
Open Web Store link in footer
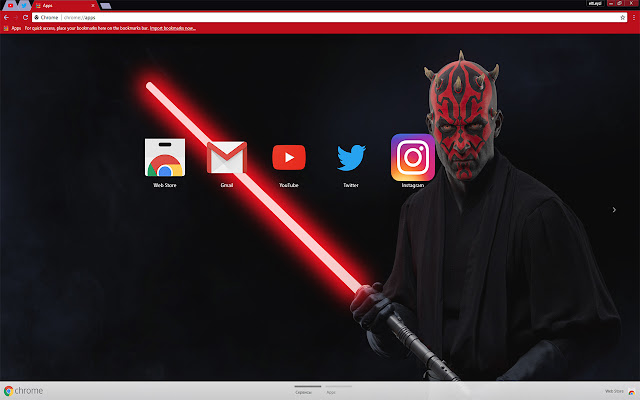[620, 391]
